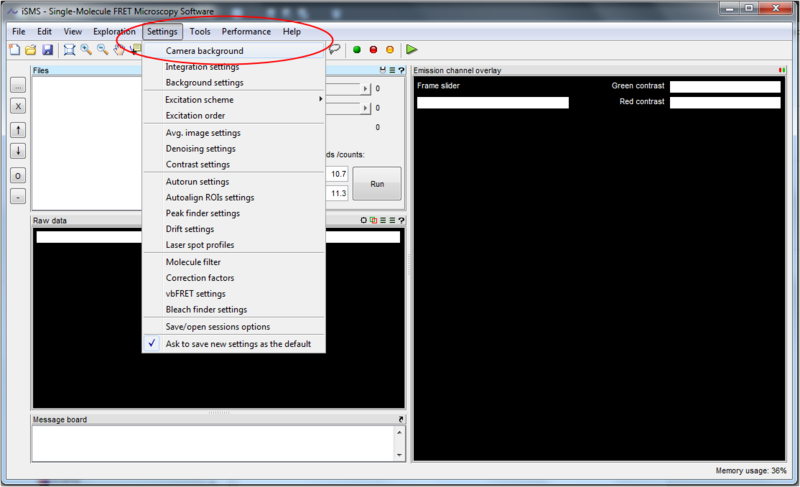Click the move file up arrow button
This screenshot has width=800, height=487.
coord(18,130)
